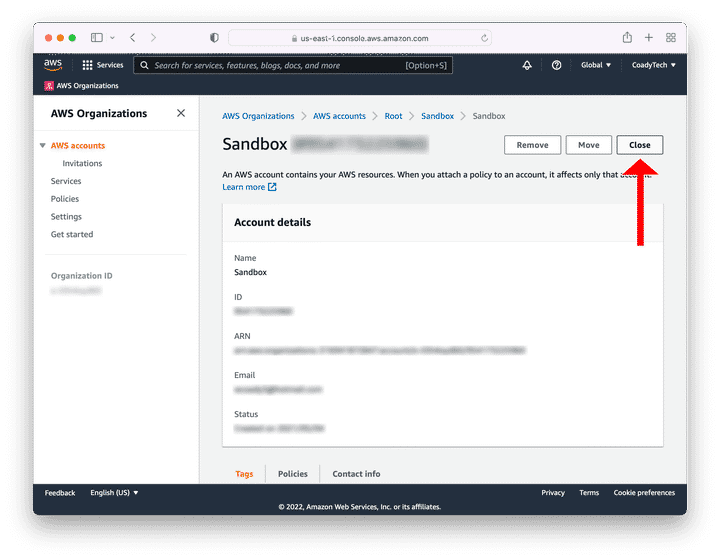
Task: Open the help question mark icon
Action: 557,65
